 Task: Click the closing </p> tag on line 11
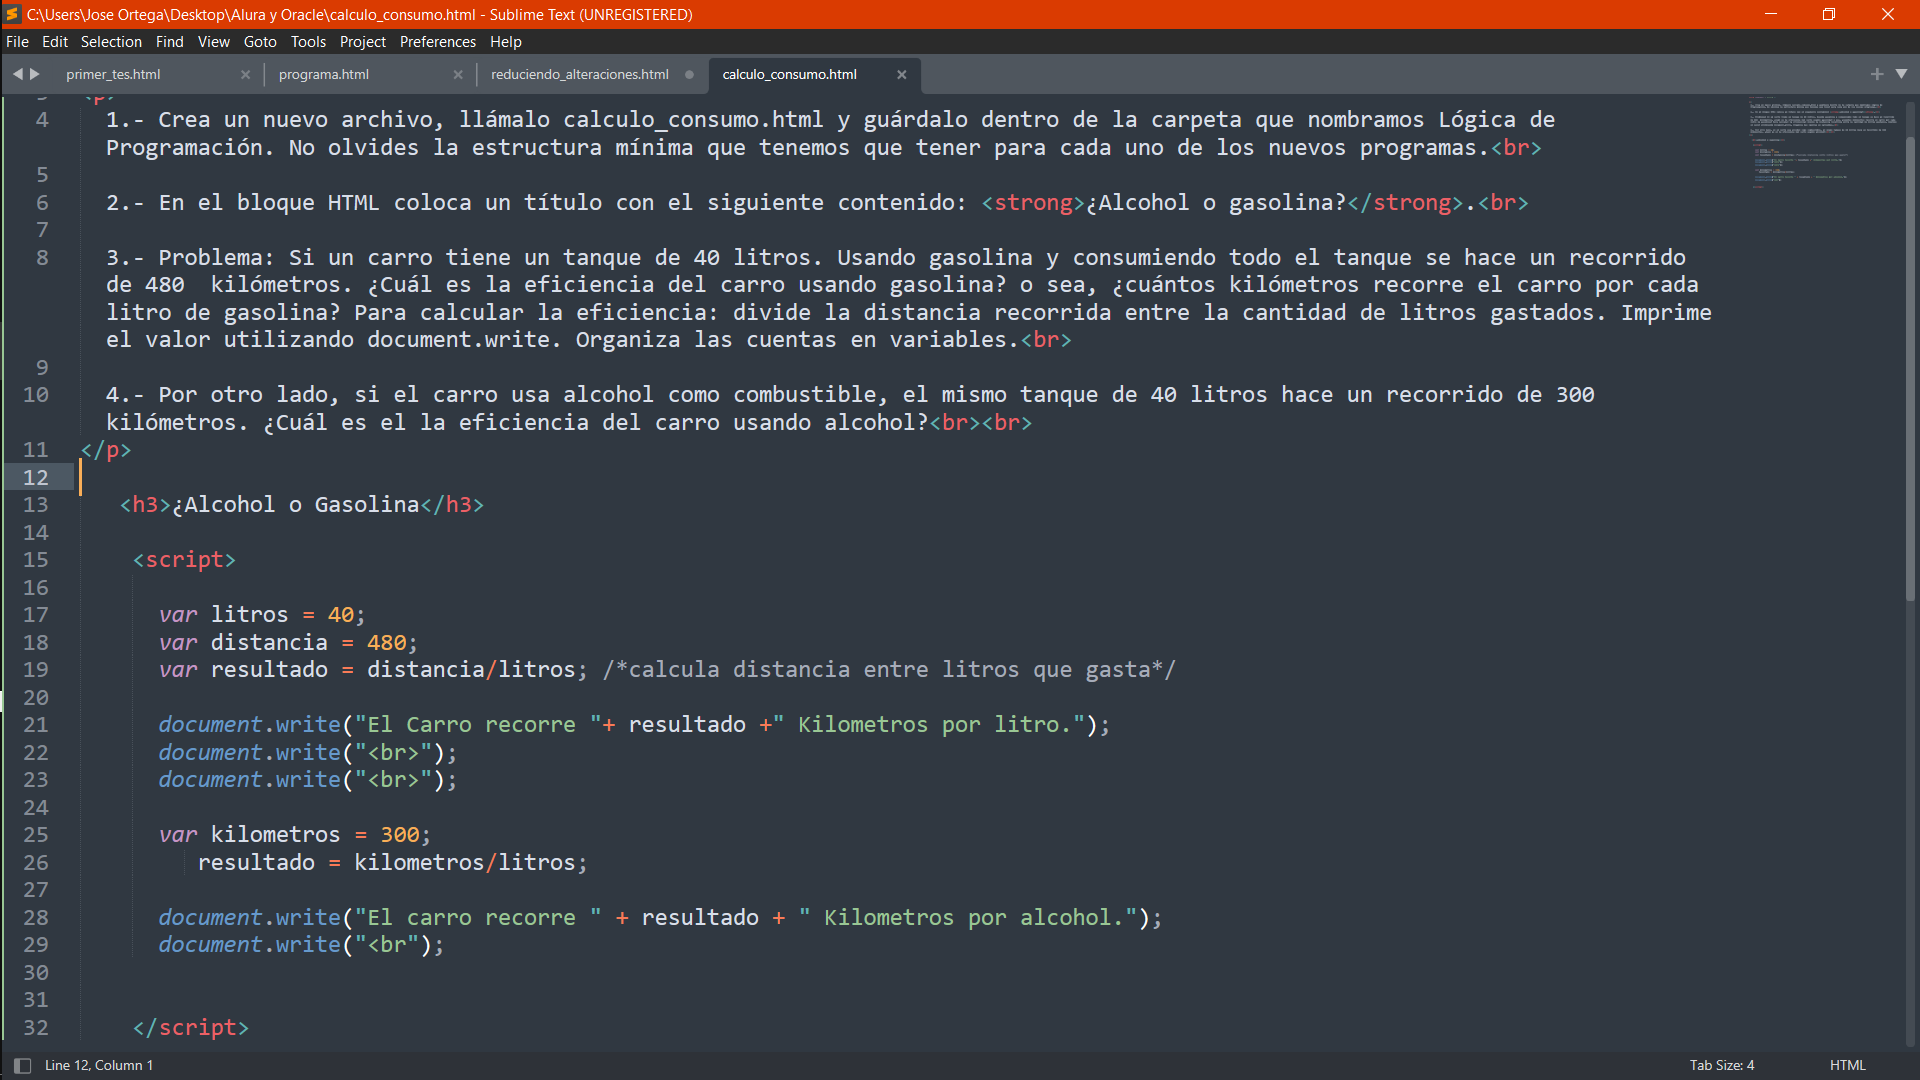(x=106, y=450)
